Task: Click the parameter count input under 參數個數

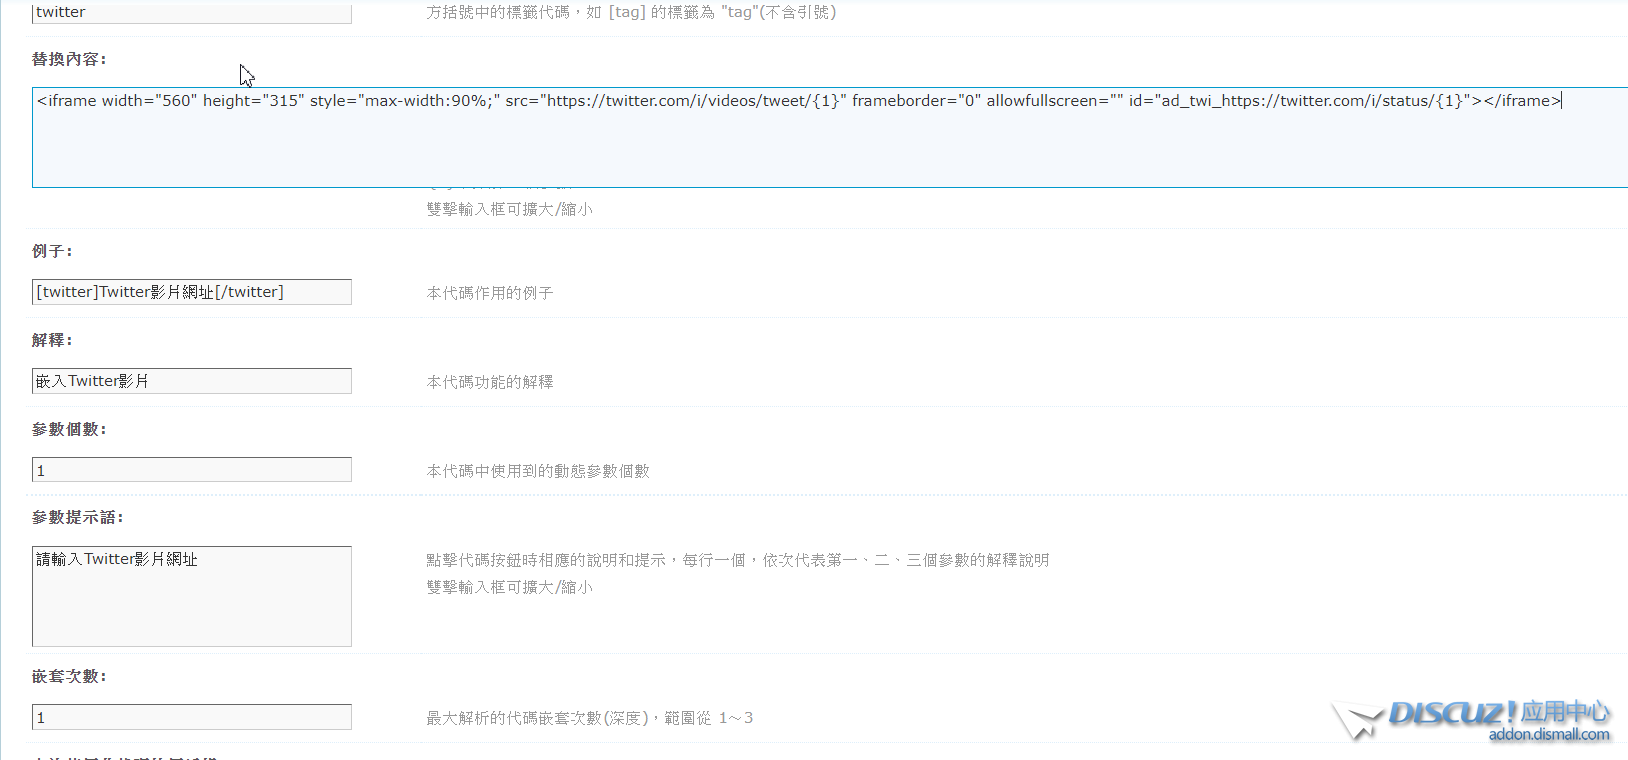Action: point(191,470)
